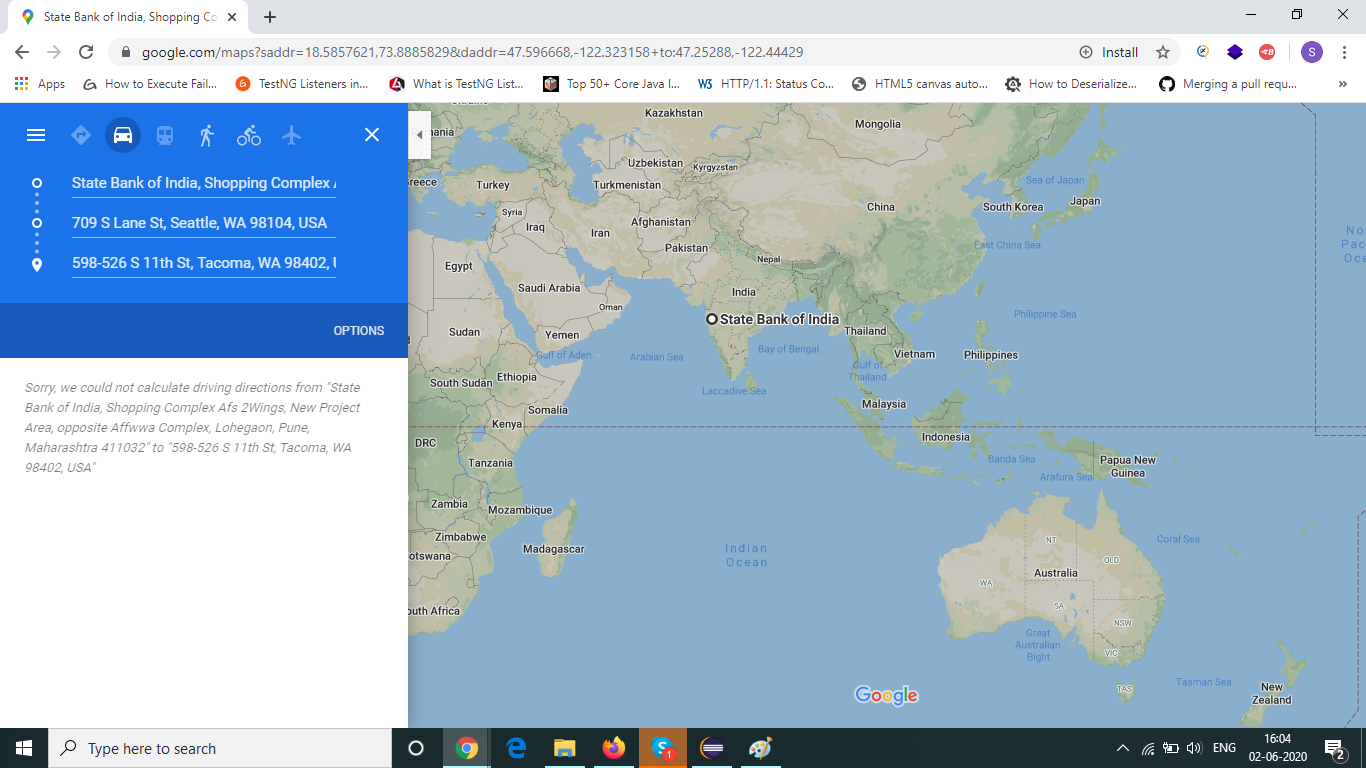Open the HTTP/1.1 Status Co bookmark
1366x768 pixels.
[766, 84]
